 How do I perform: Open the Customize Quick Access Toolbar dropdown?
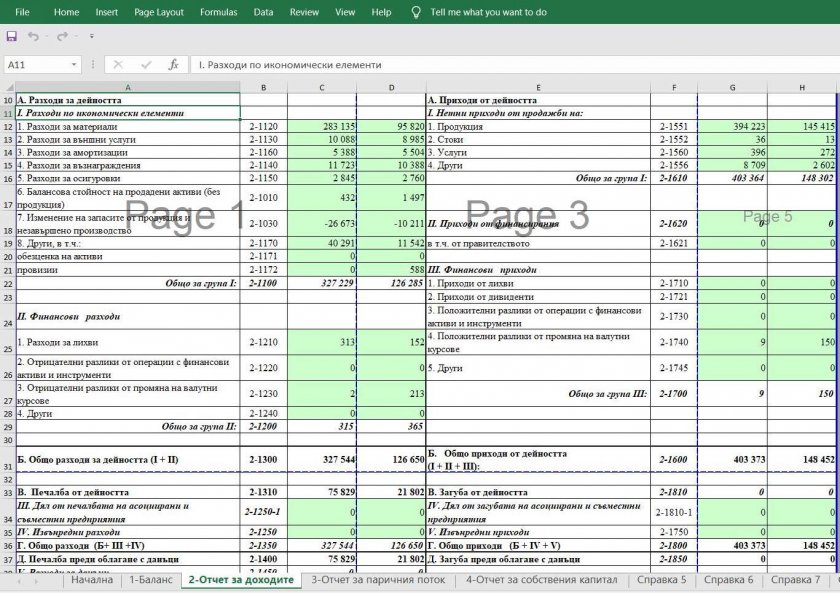point(92,36)
